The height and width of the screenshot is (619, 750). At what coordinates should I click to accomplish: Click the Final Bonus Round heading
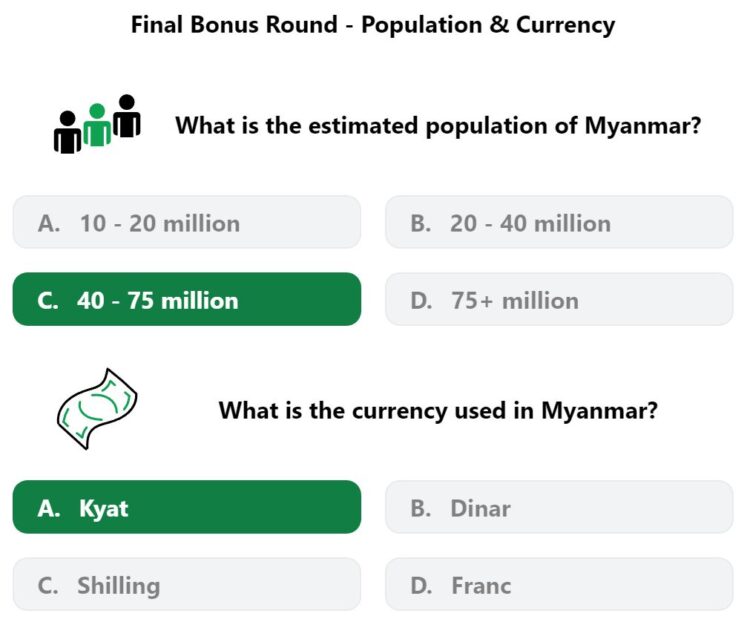(373, 25)
